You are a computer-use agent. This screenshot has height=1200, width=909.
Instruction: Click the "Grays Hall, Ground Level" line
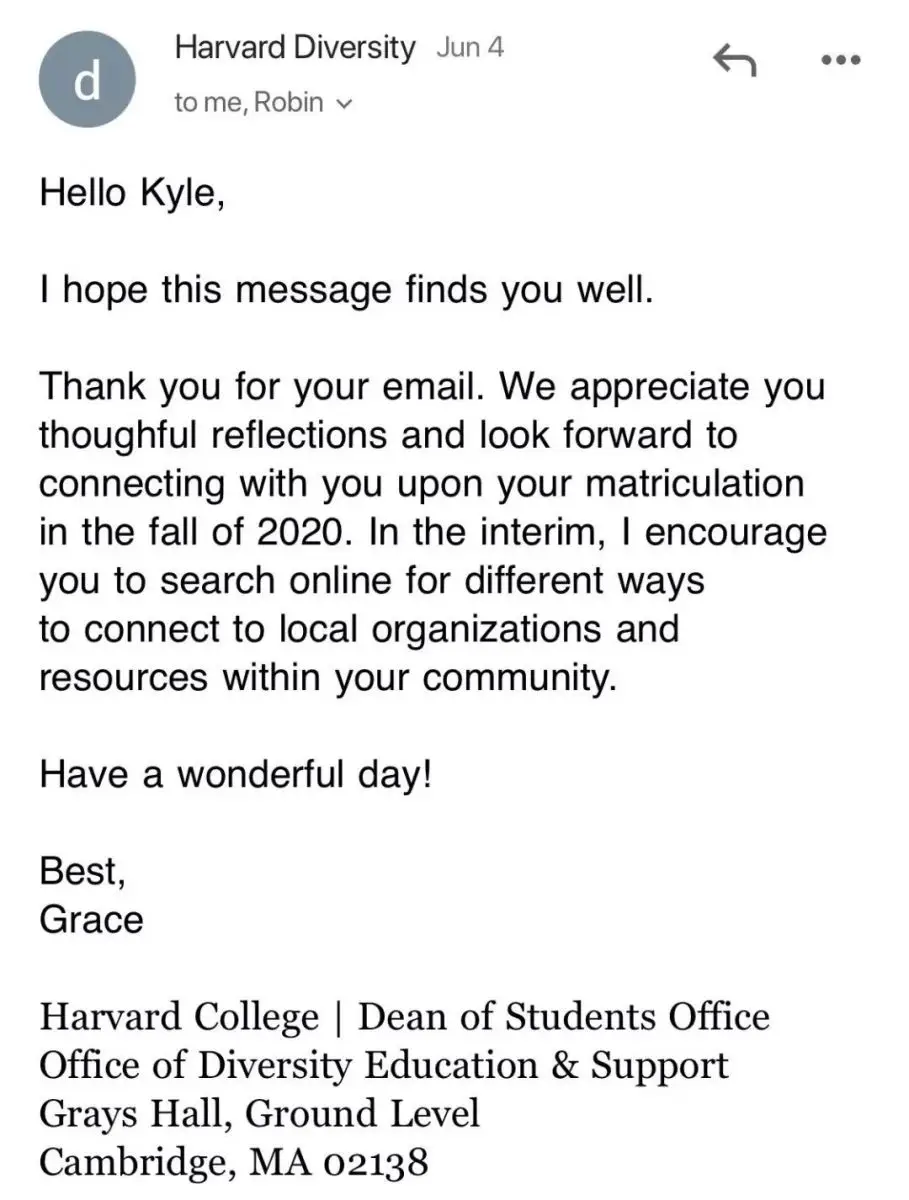pos(259,1113)
